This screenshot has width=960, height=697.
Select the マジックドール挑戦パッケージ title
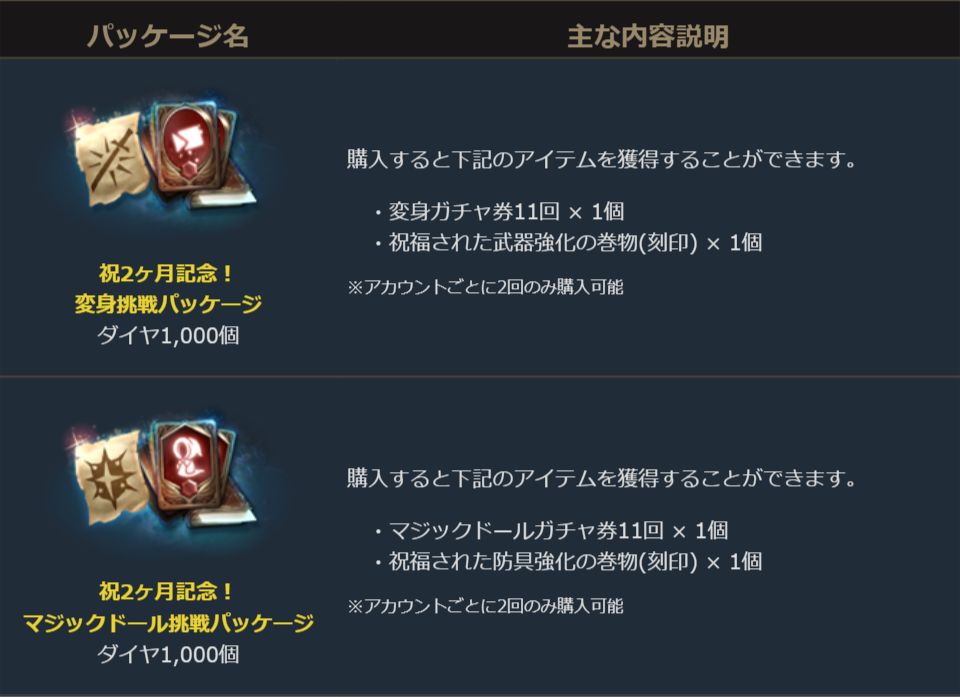click(x=167, y=624)
